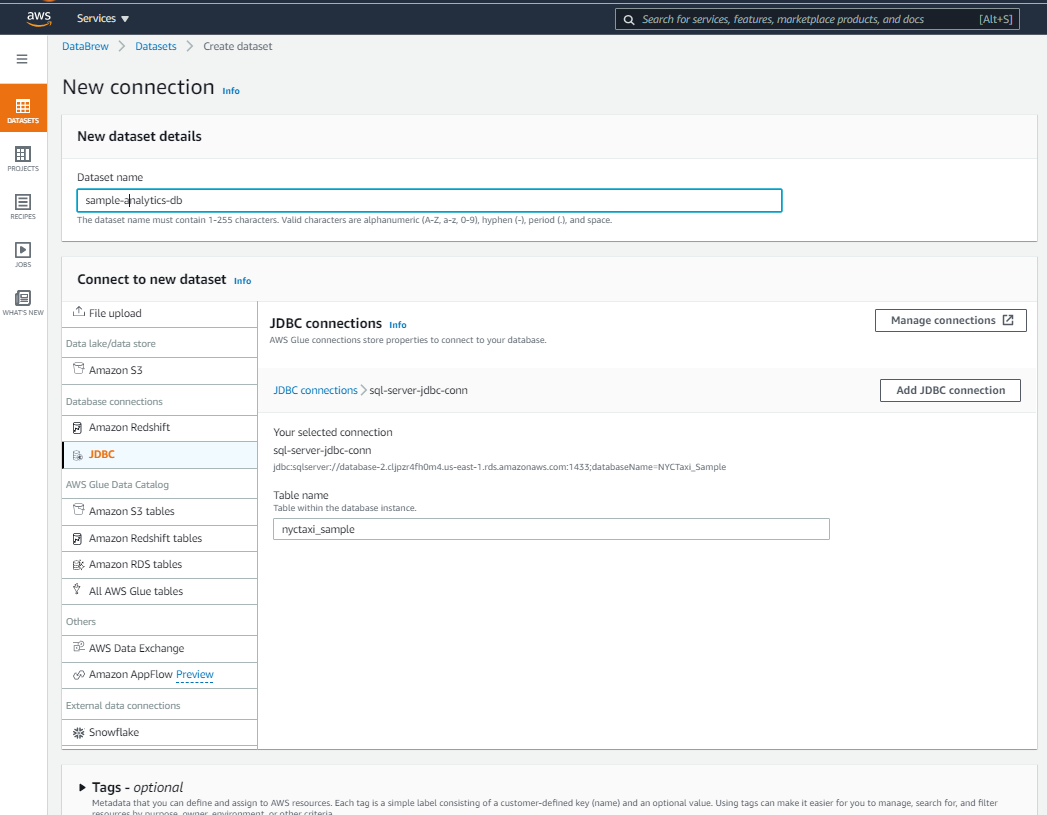Select the Amazon S3 data store icon

(80, 370)
